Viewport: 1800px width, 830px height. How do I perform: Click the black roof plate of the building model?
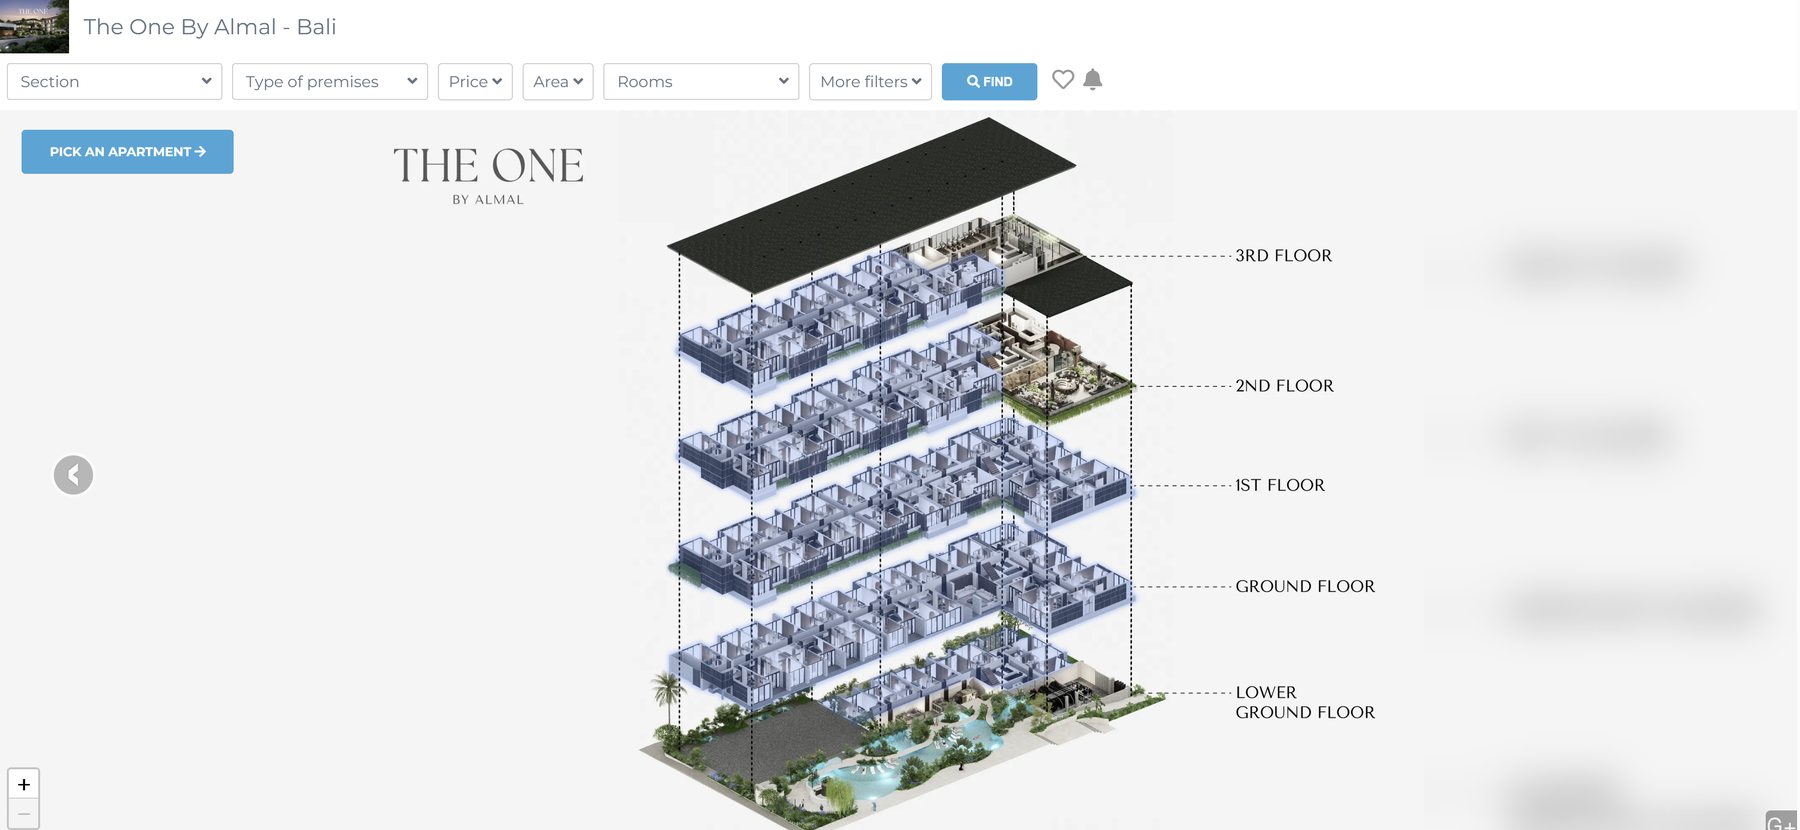coord(870,205)
